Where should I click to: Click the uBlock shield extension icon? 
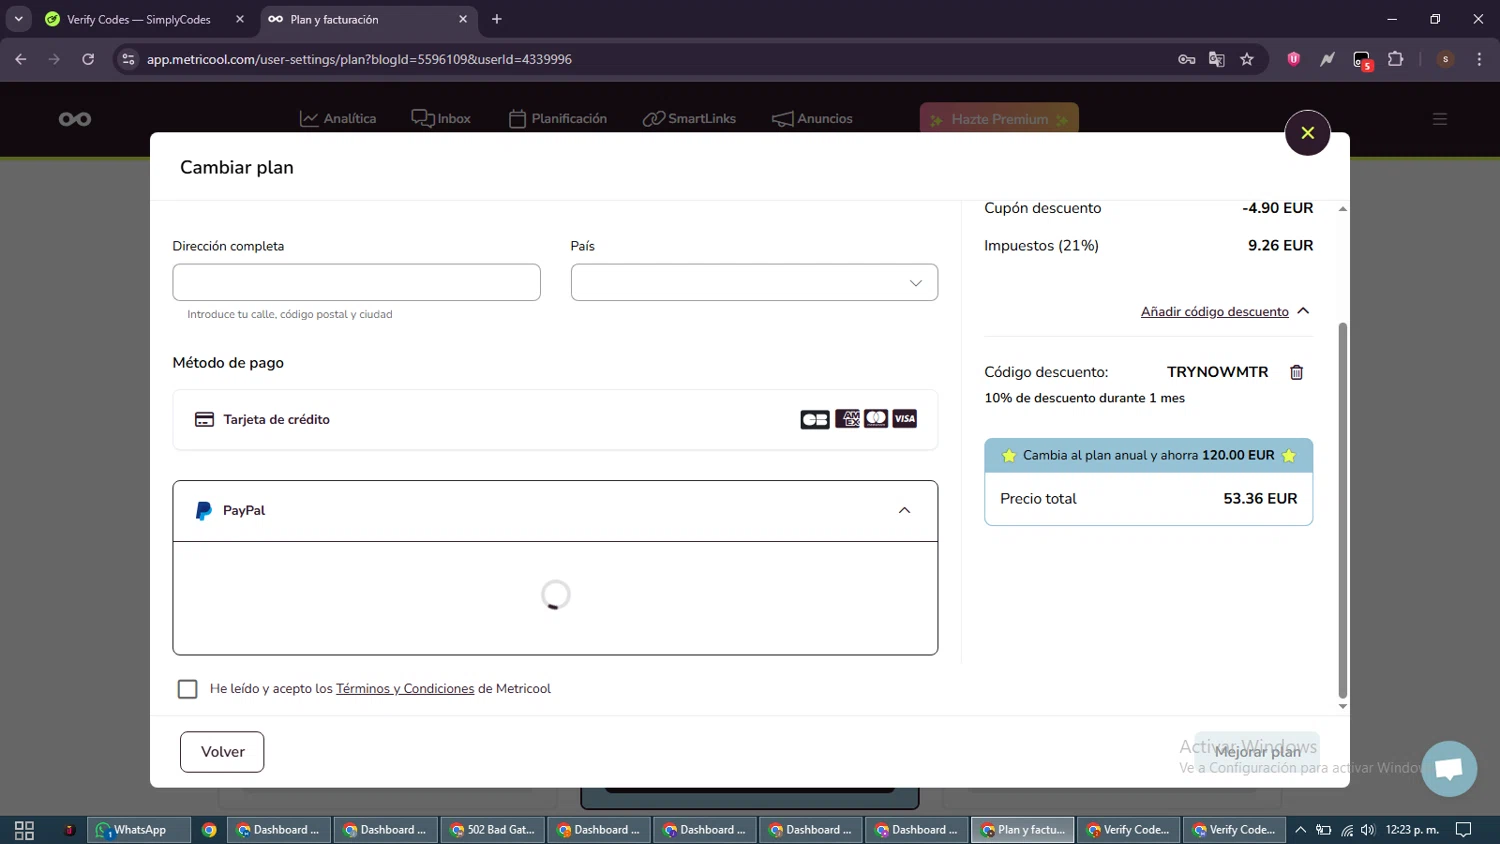[1293, 59]
